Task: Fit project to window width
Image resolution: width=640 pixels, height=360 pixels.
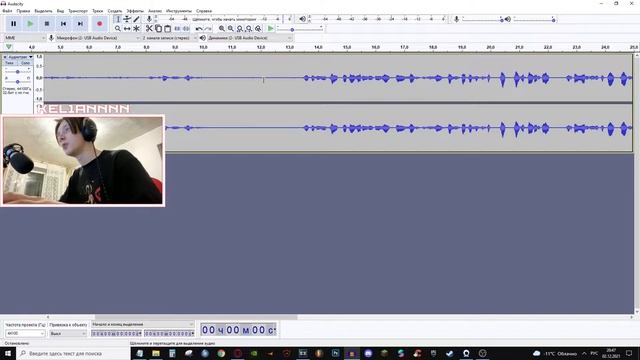Action: [x=249, y=29]
